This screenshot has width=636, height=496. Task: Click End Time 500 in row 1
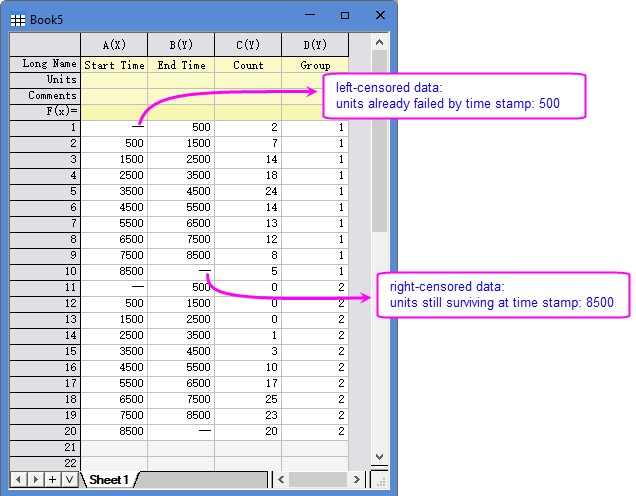pos(181,128)
